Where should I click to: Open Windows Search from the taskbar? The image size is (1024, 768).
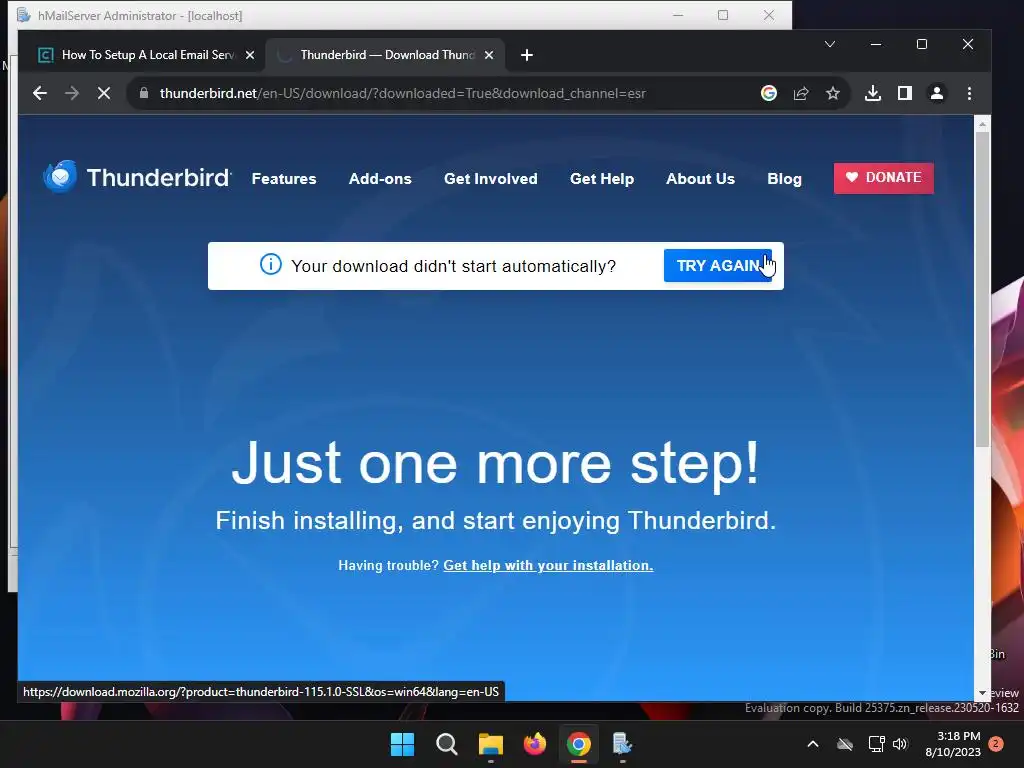[x=447, y=744]
